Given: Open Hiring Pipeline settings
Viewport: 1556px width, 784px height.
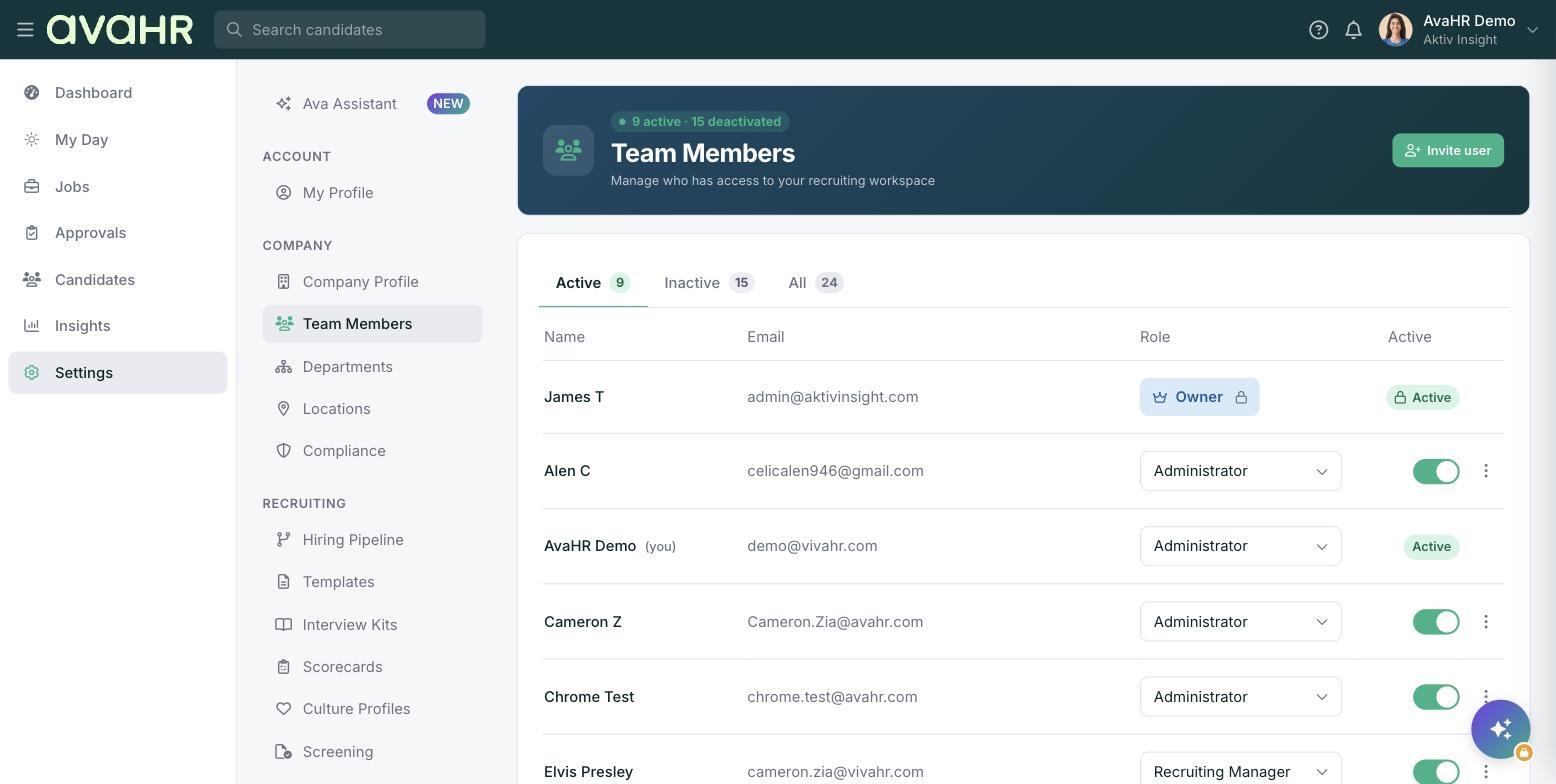Looking at the screenshot, I should click(372, 540).
